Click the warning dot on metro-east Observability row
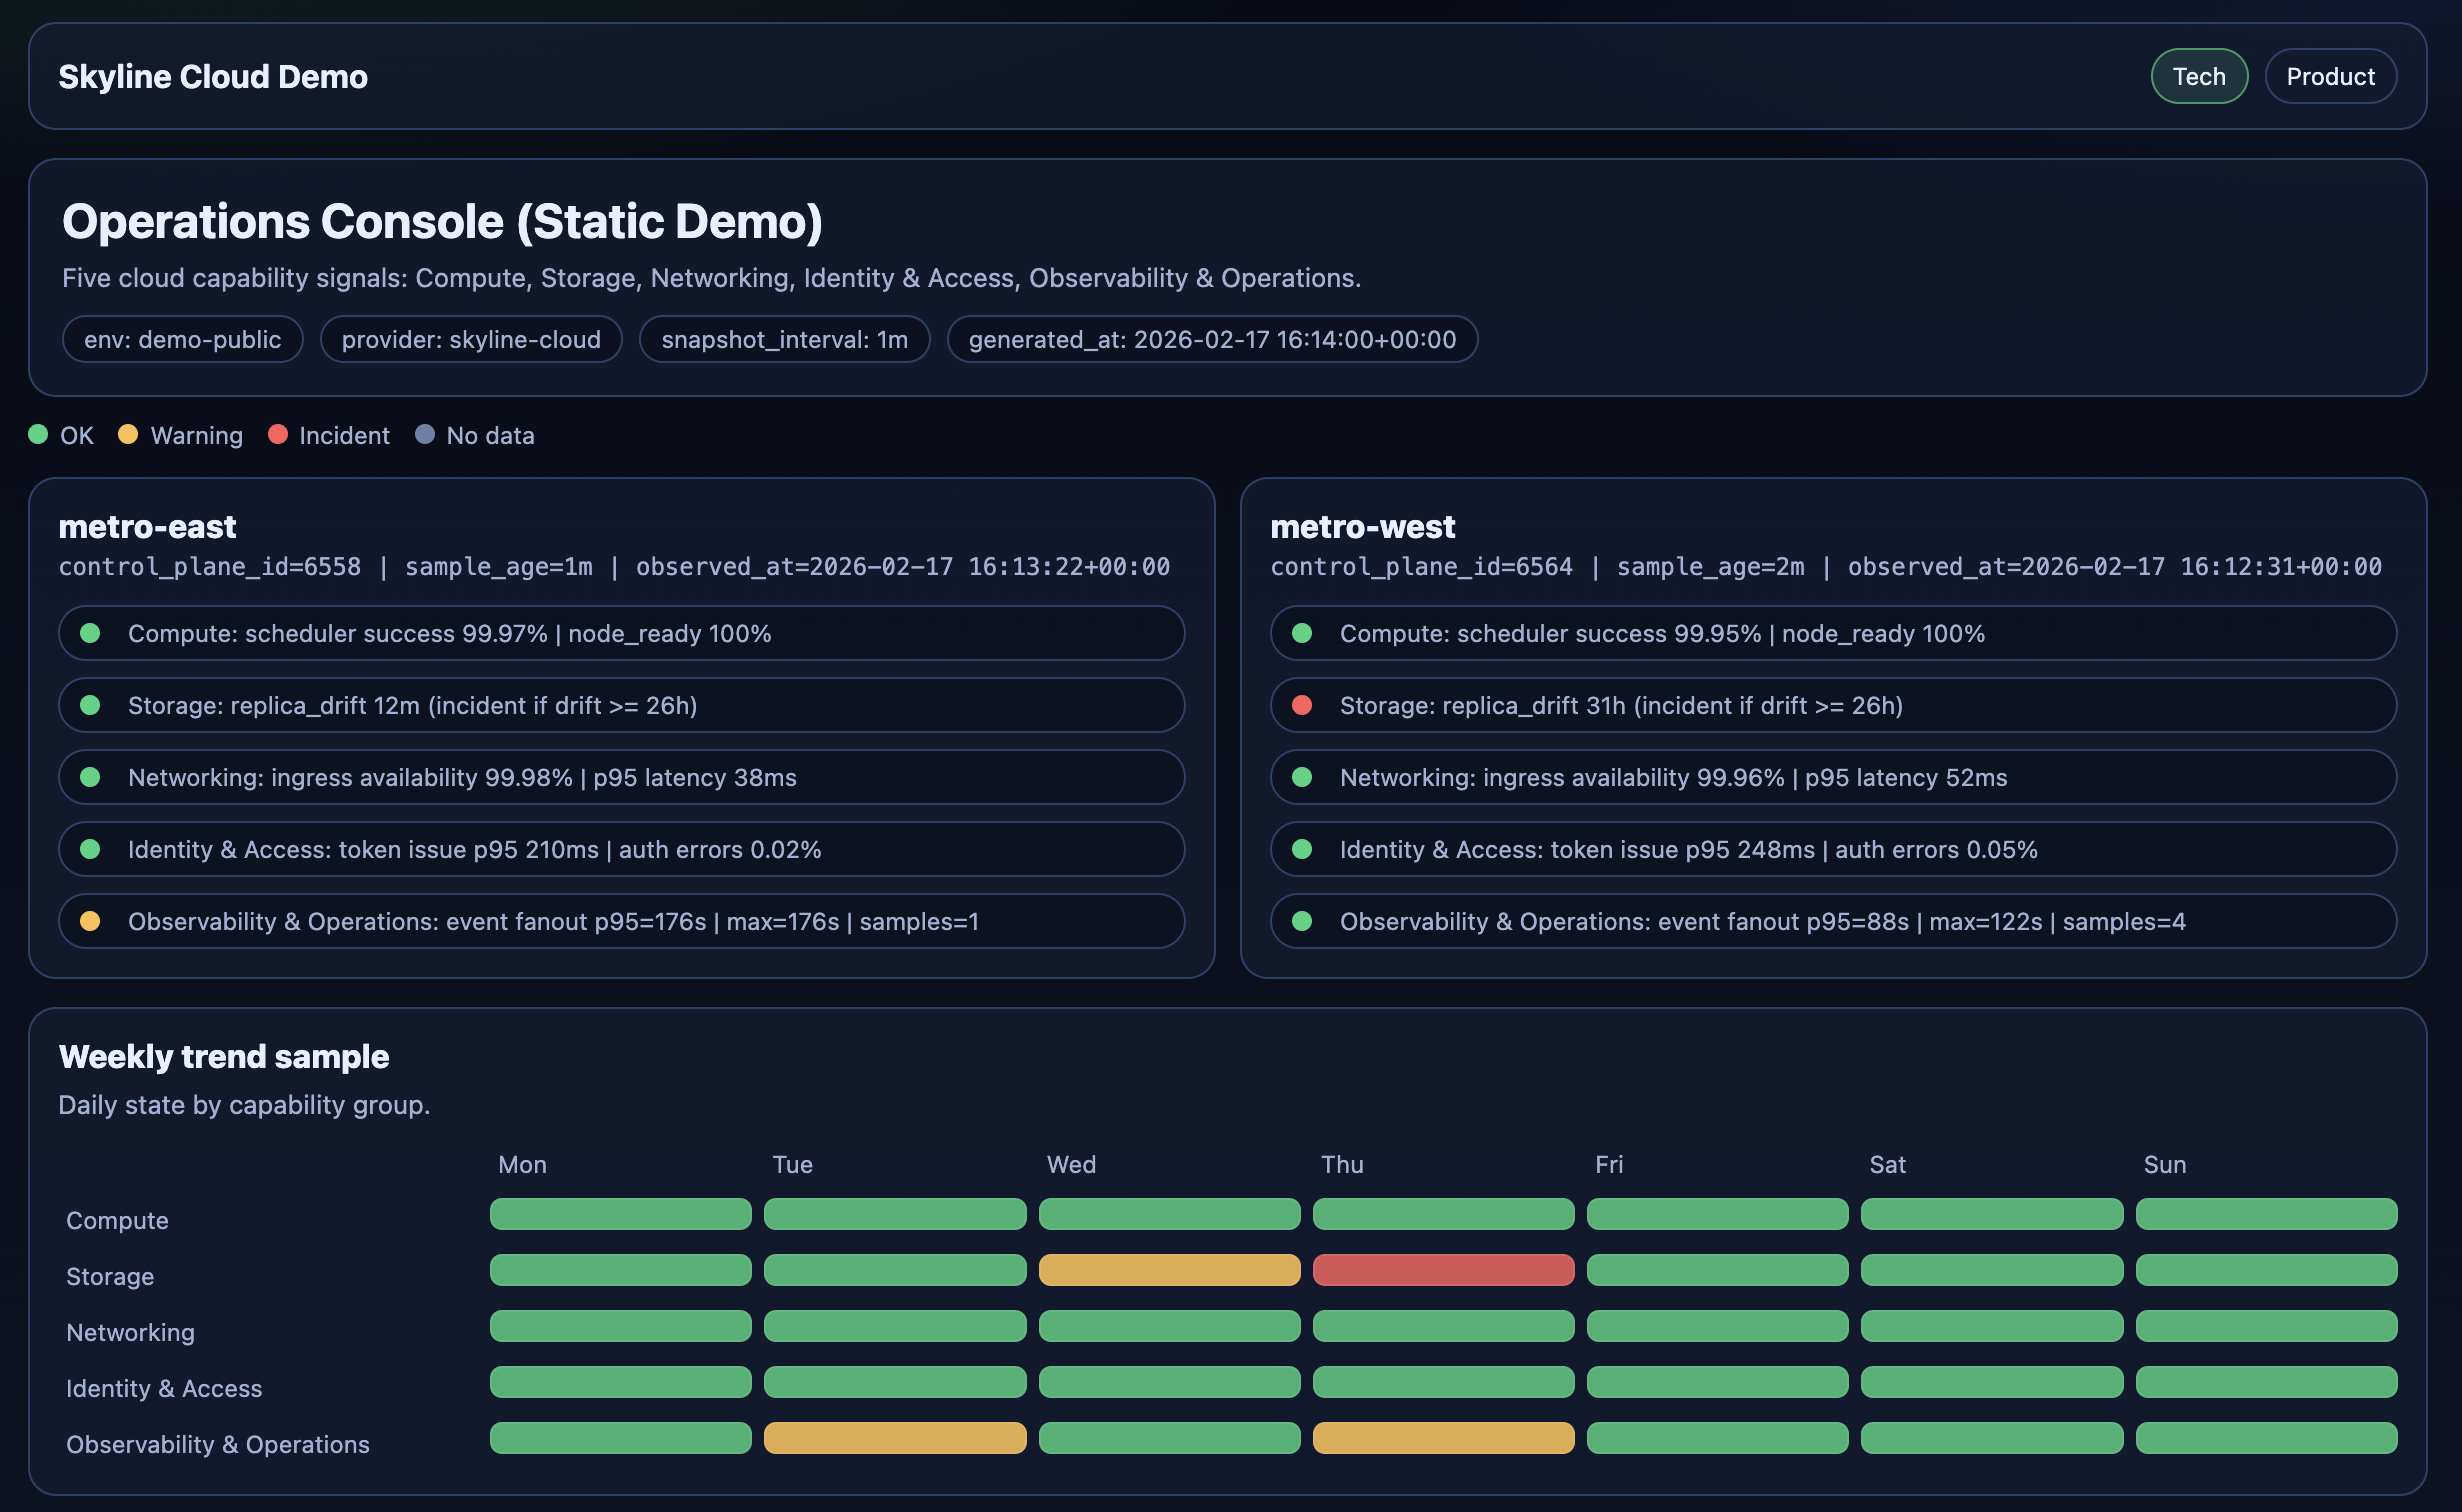The height and width of the screenshot is (1512, 2462). (x=93, y=921)
